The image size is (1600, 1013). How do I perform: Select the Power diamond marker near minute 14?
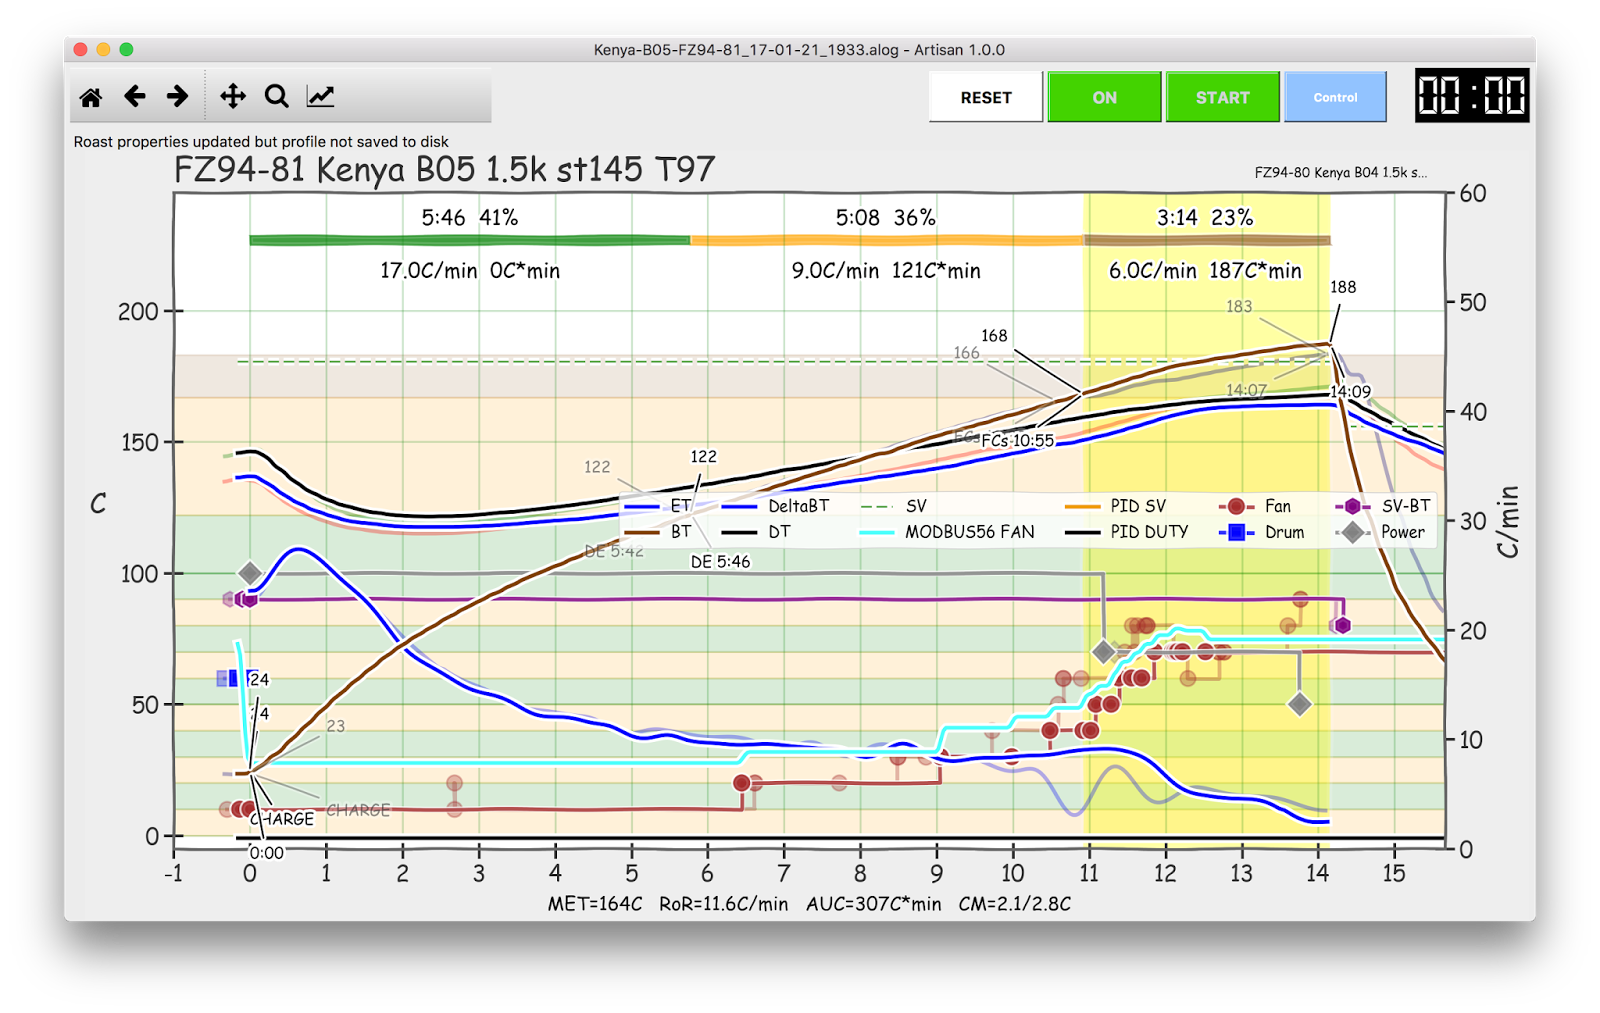(1299, 704)
